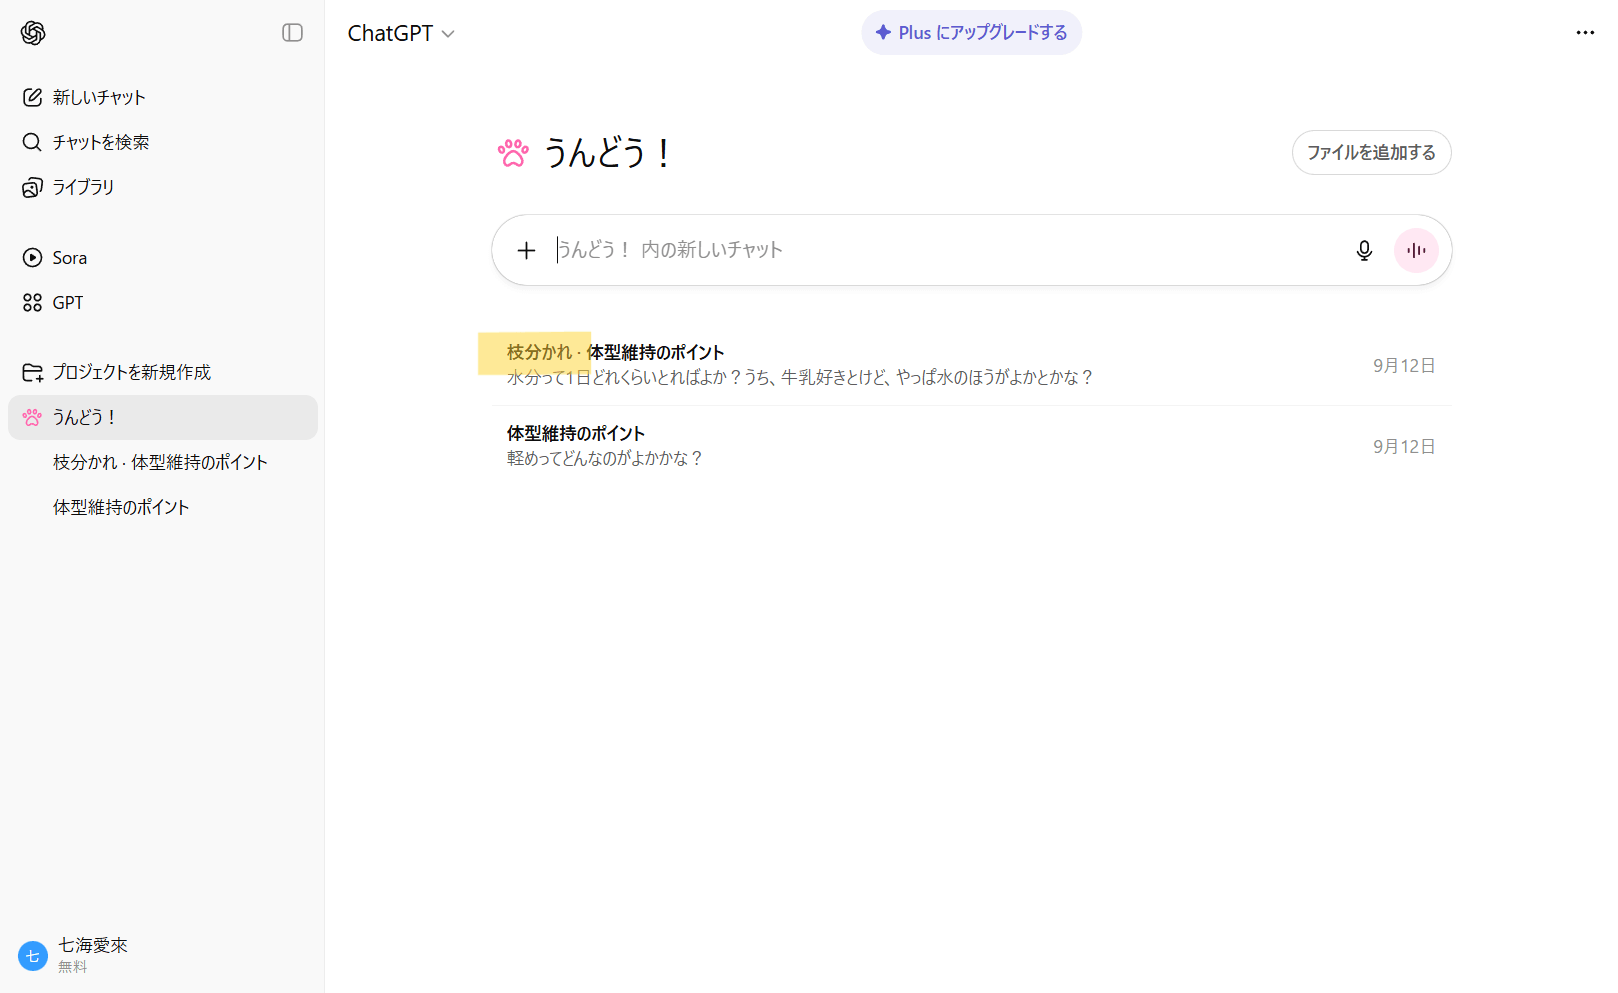Open the ChatGPT model dropdown

(x=401, y=33)
